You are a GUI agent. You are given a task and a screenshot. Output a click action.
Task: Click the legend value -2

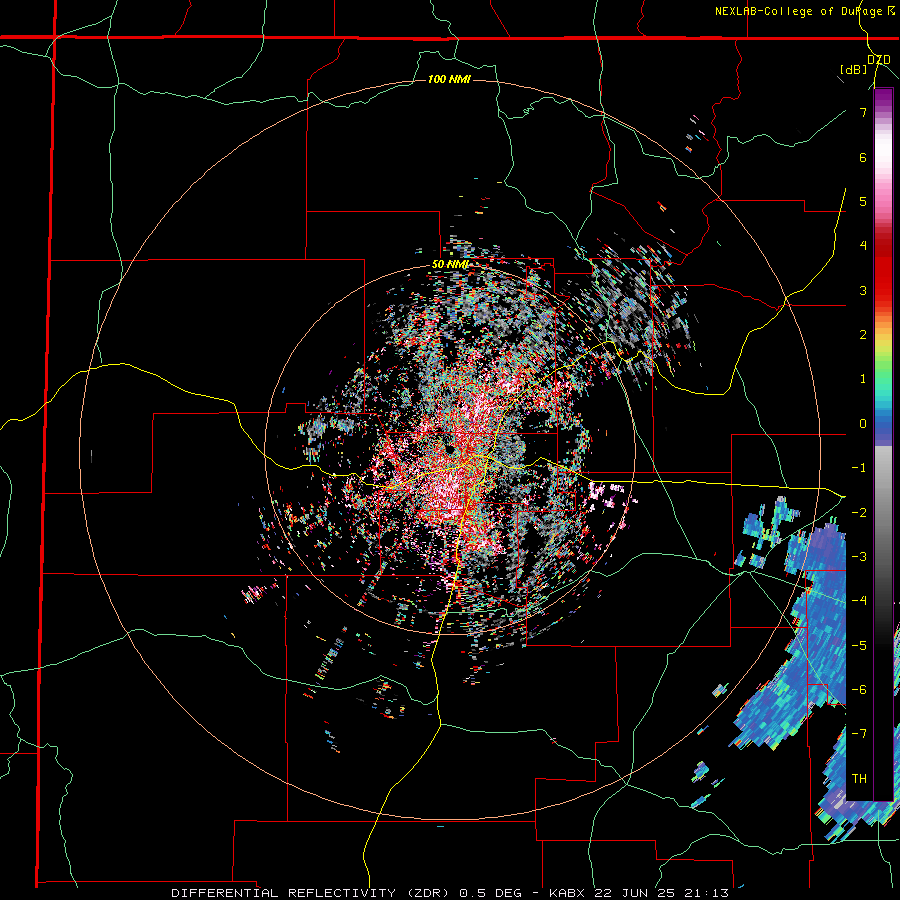pos(859,513)
